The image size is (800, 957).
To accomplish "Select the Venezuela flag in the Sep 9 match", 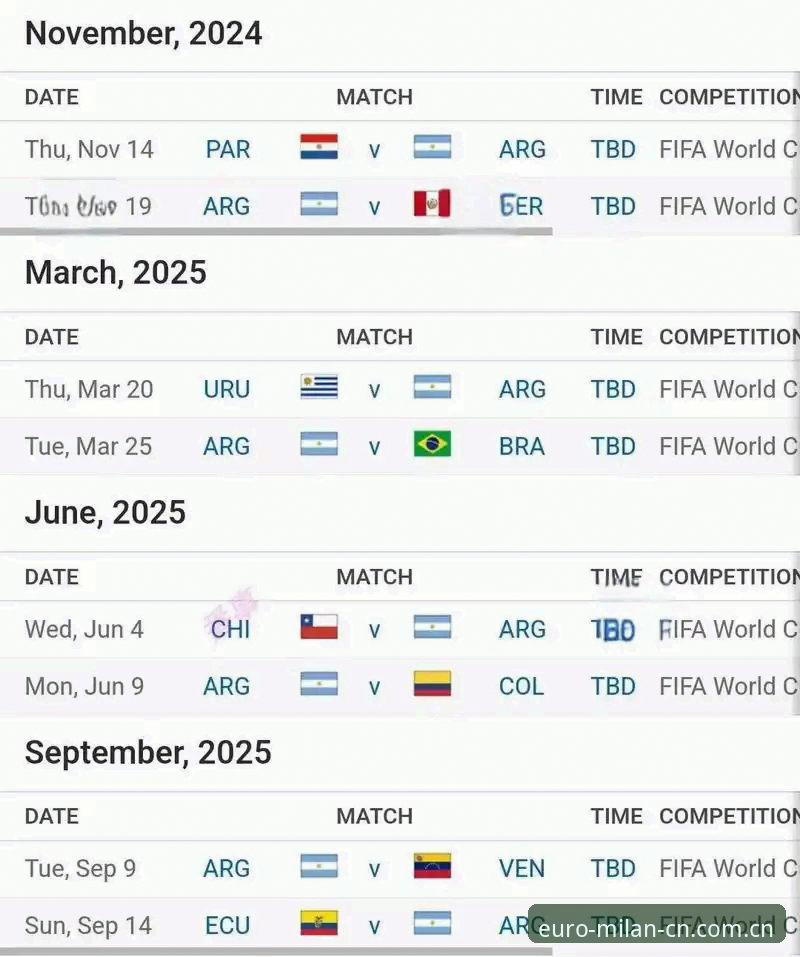I will (x=432, y=866).
